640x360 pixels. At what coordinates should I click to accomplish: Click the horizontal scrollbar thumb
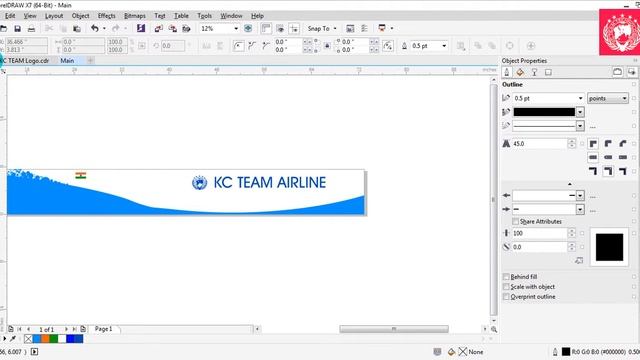(x=394, y=329)
